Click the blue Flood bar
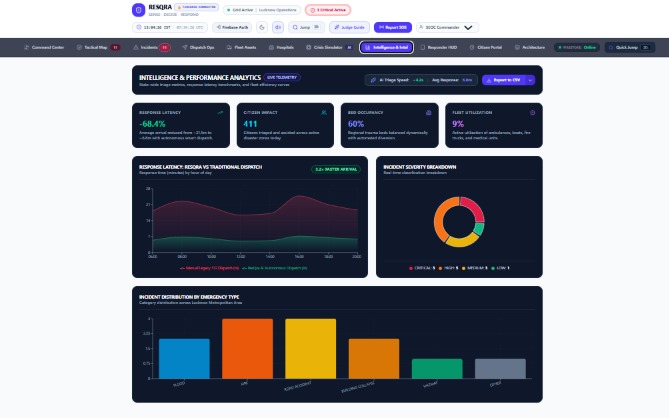The image size is (669, 418). 184,359
